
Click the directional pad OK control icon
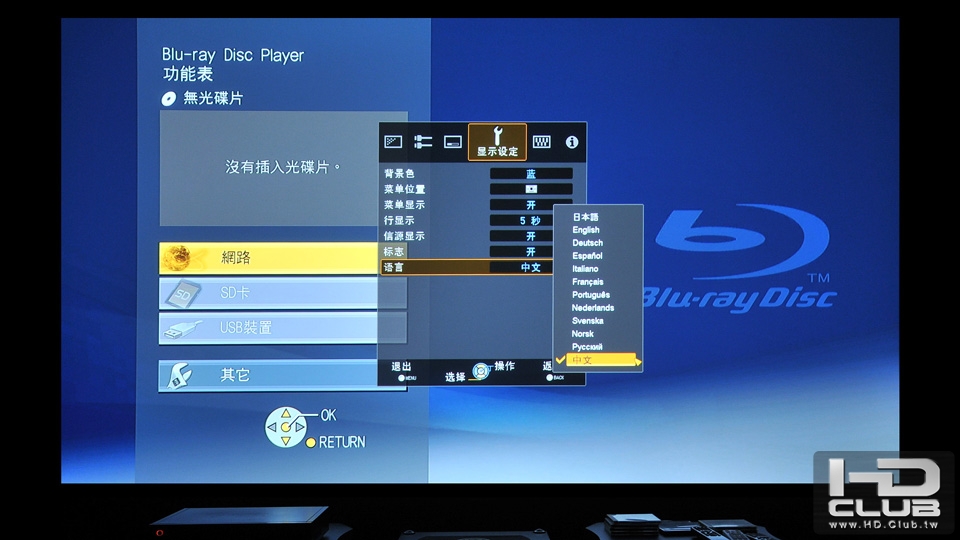[285, 427]
